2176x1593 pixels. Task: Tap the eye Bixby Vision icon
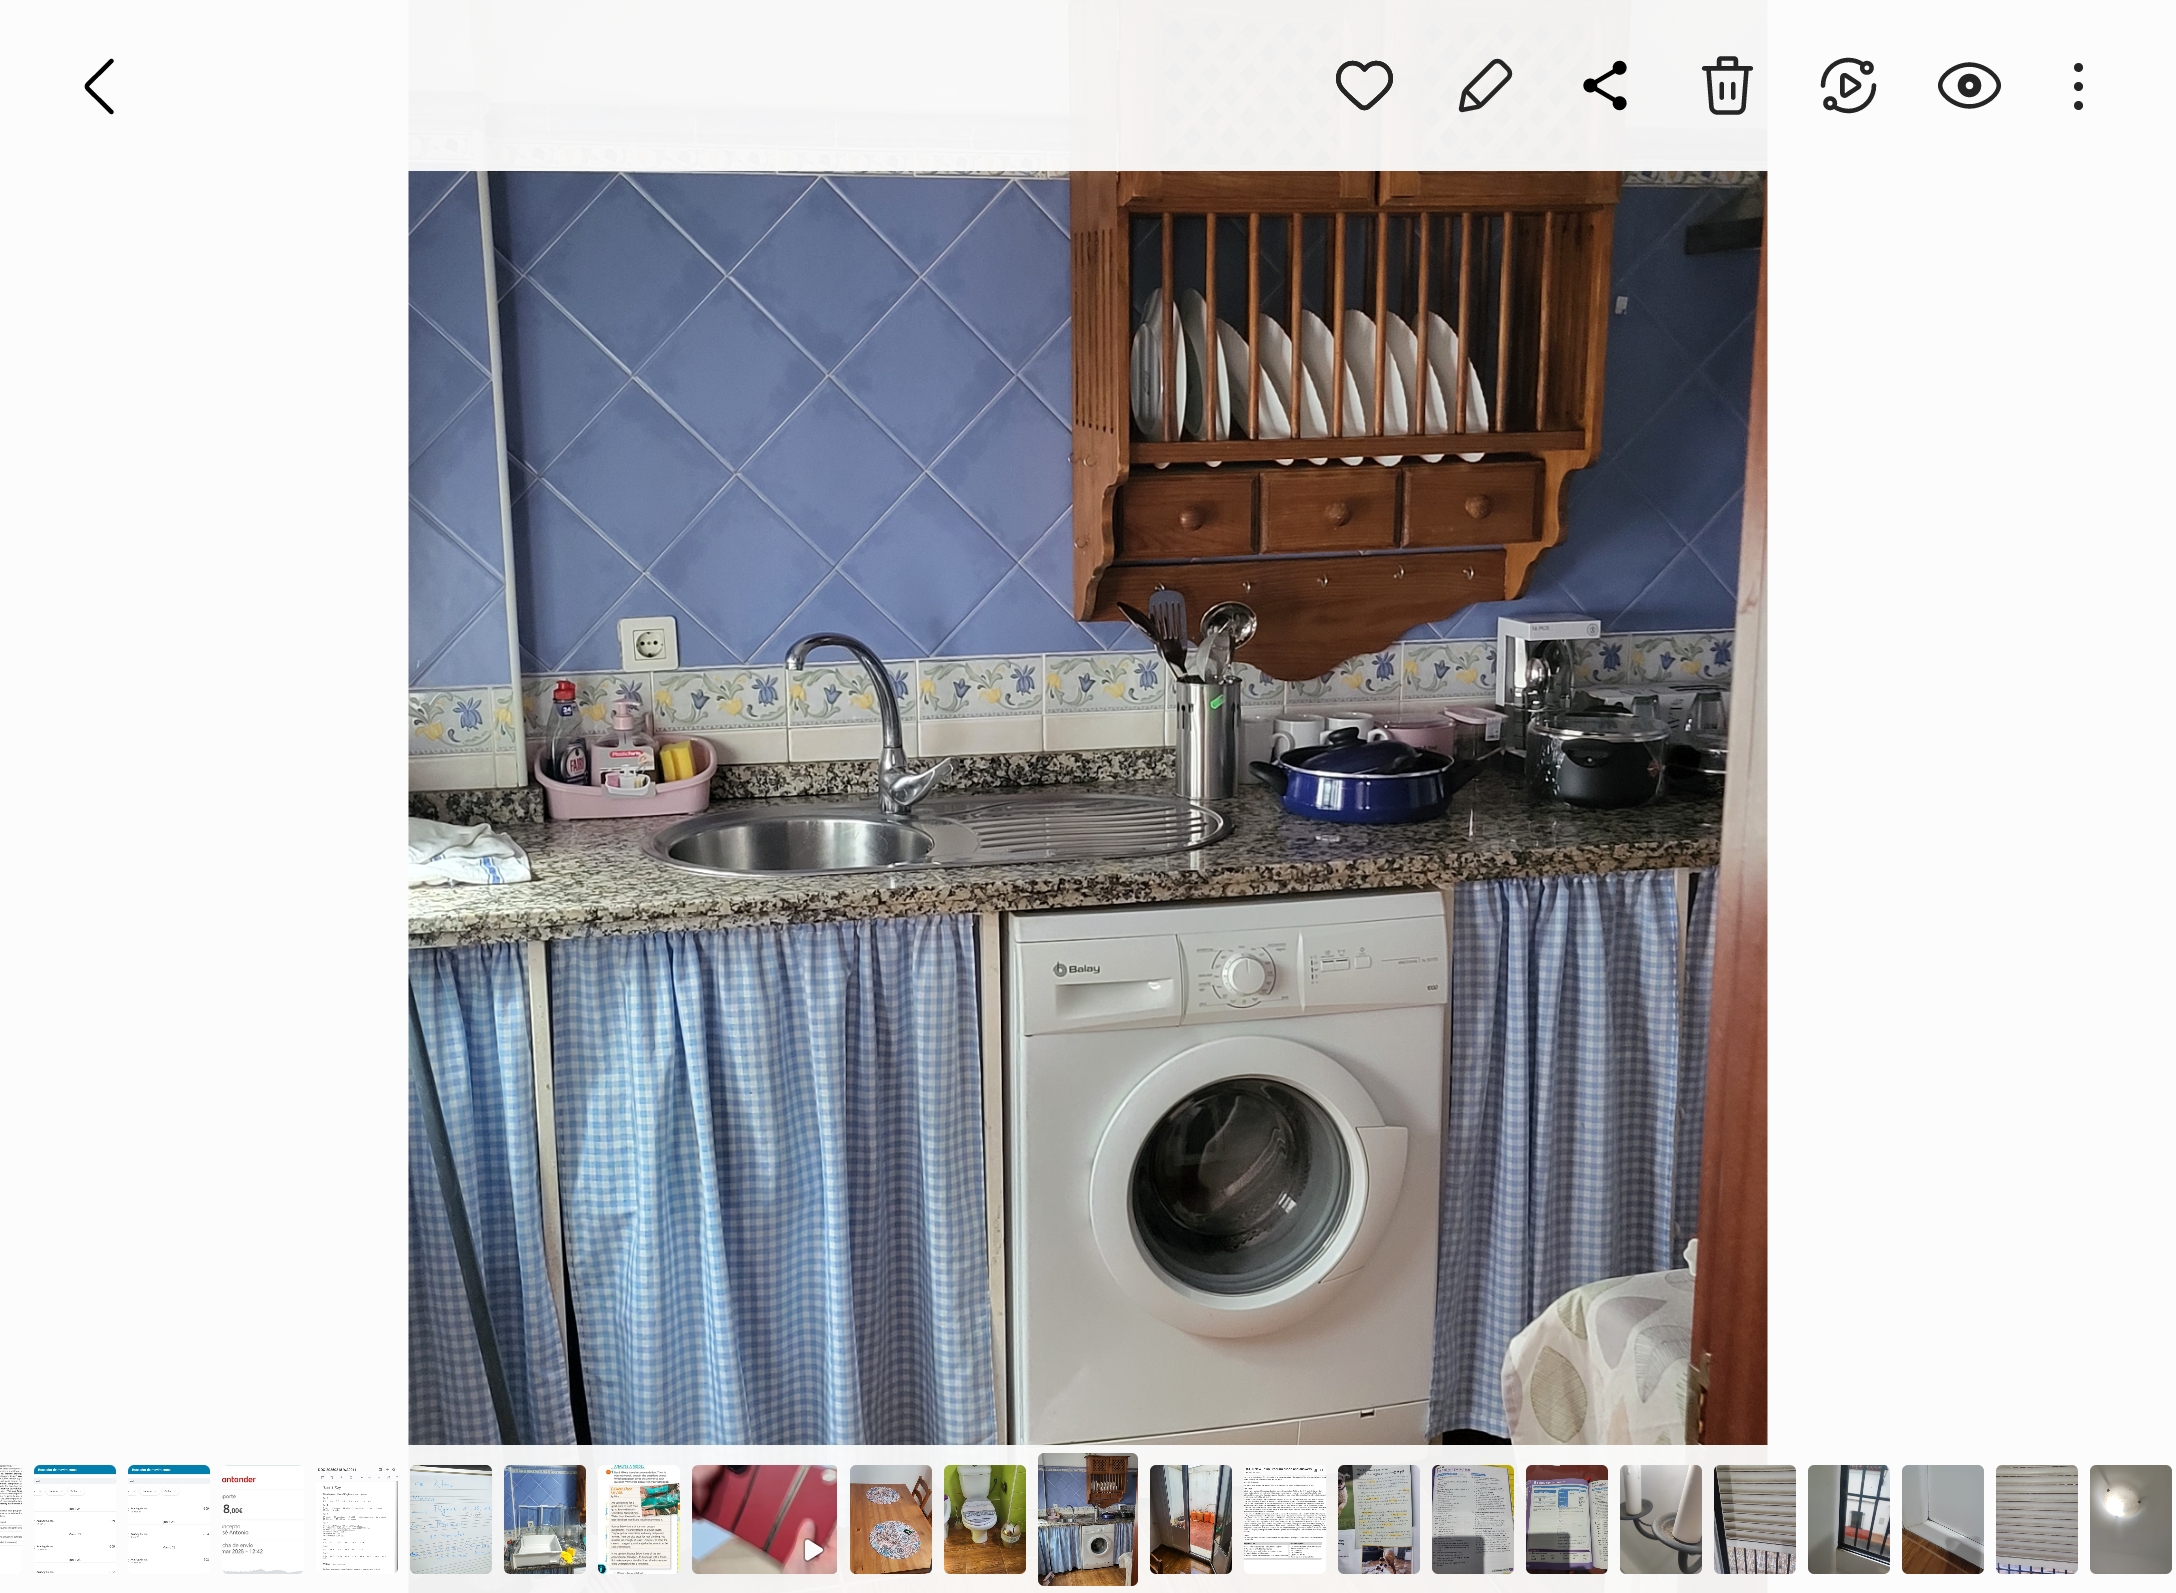coord(1969,86)
